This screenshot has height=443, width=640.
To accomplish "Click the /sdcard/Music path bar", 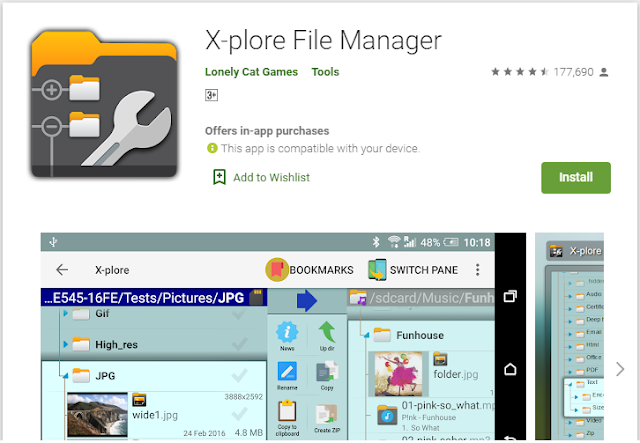I will click(421, 298).
